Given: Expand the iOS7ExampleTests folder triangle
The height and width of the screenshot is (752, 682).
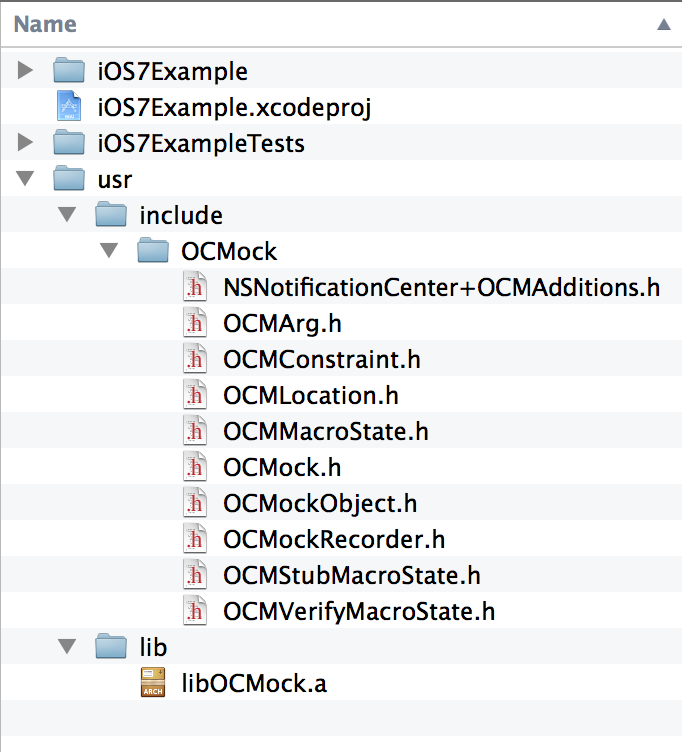Looking at the screenshot, I should click(x=25, y=142).
